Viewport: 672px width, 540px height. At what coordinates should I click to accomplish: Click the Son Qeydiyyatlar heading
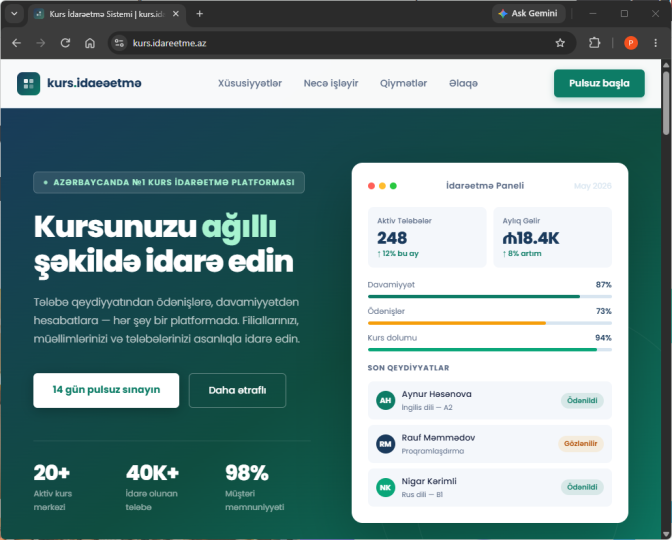click(x=408, y=368)
